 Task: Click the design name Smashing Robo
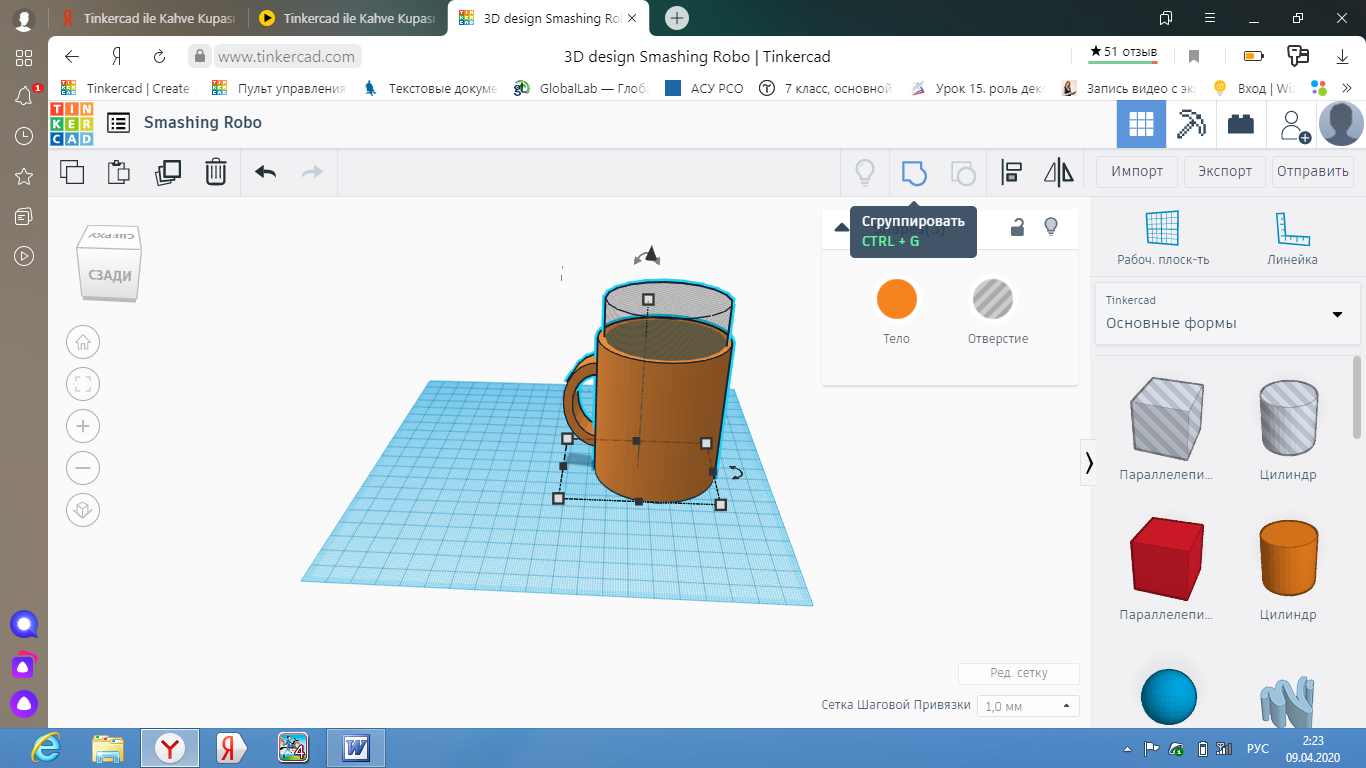click(x=203, y=122)
